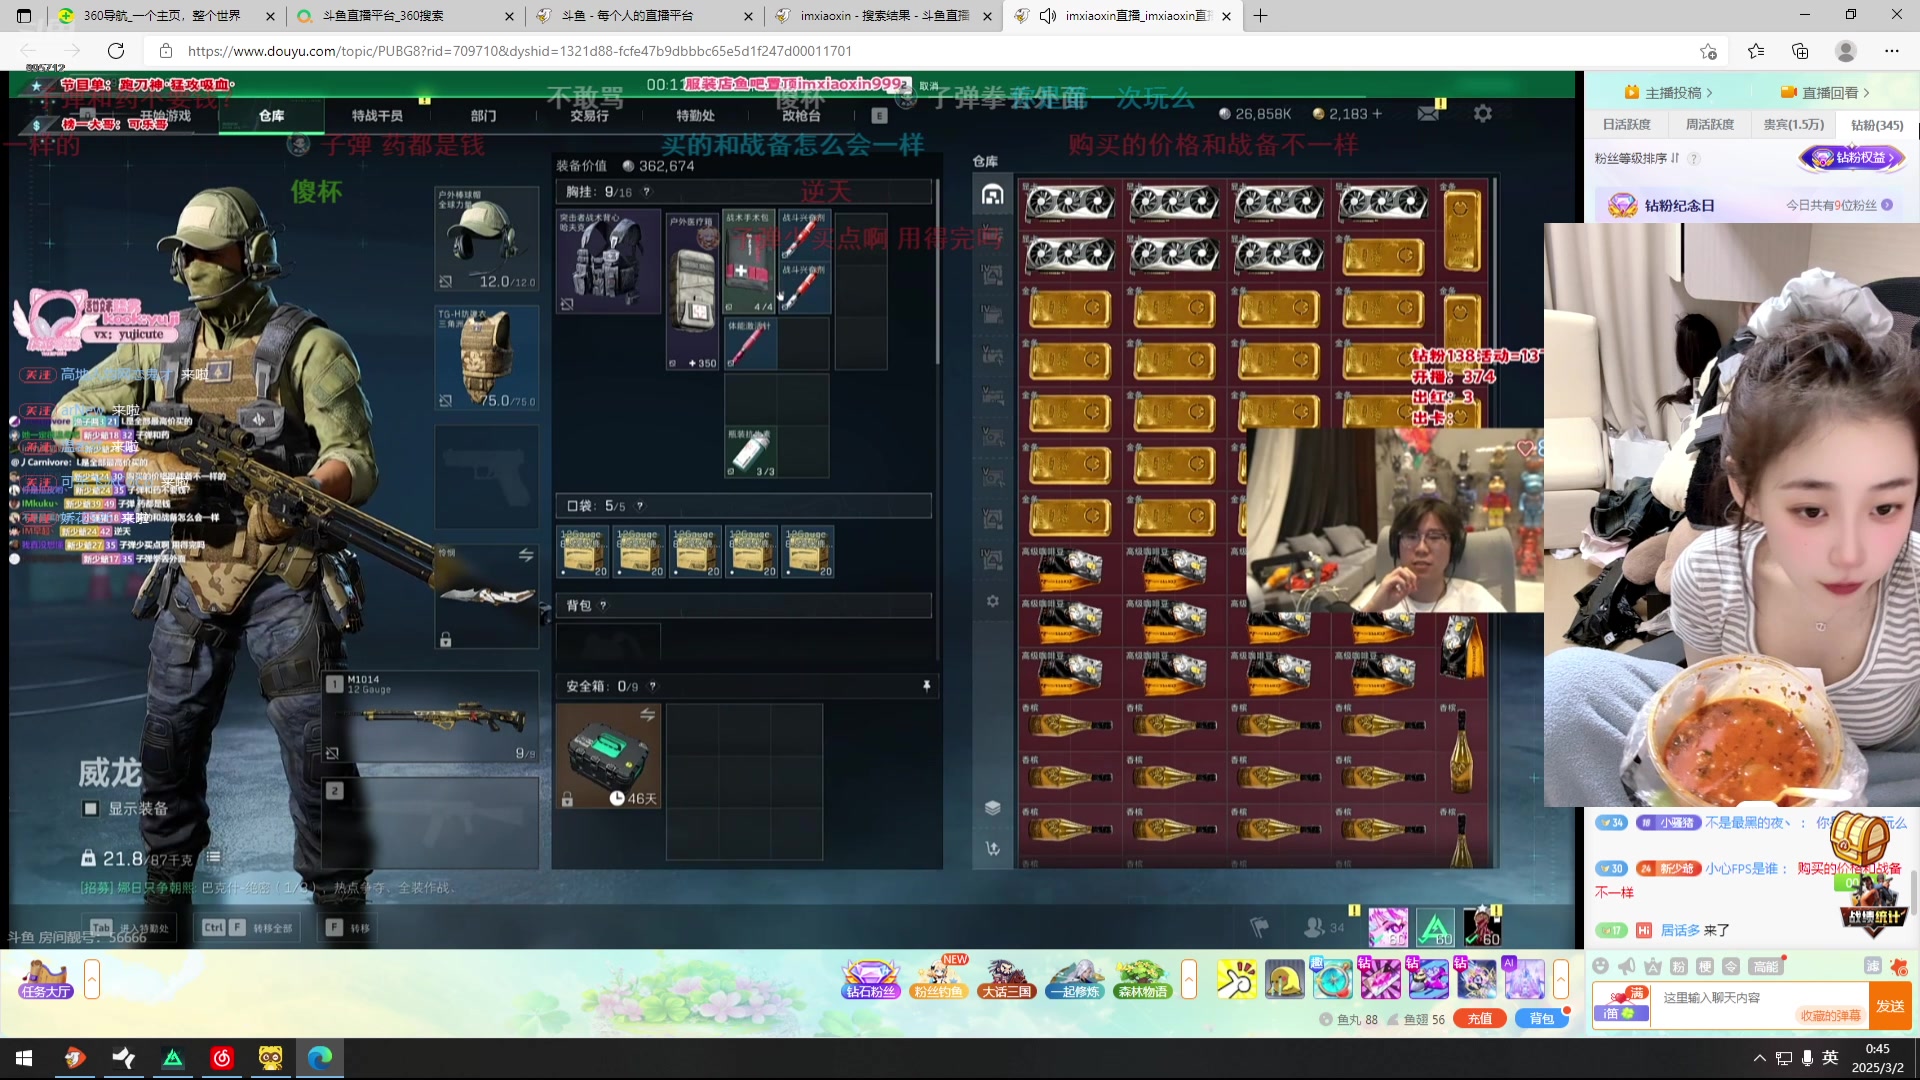Switch to 斗鱼 - 每个人的直播平台 tab
This screenshot has height=1080, width=1920.
[645, 16]
